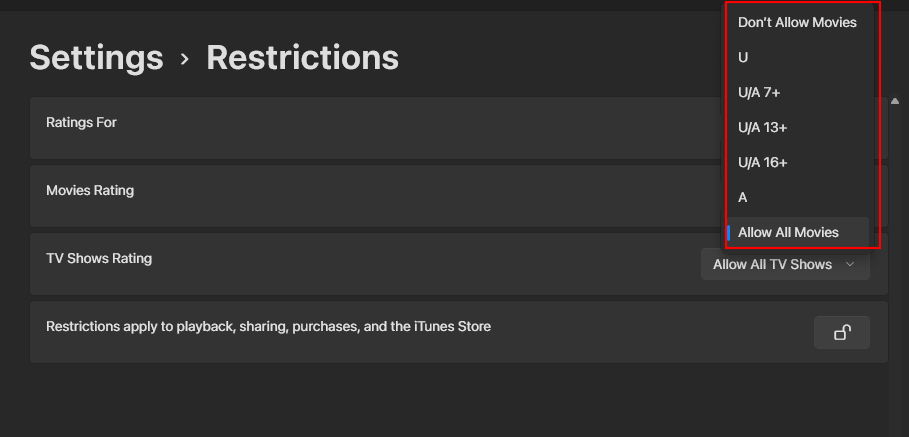Click the Ratings For row label
This screenshot has height=437, width=909.
(81, 122)
